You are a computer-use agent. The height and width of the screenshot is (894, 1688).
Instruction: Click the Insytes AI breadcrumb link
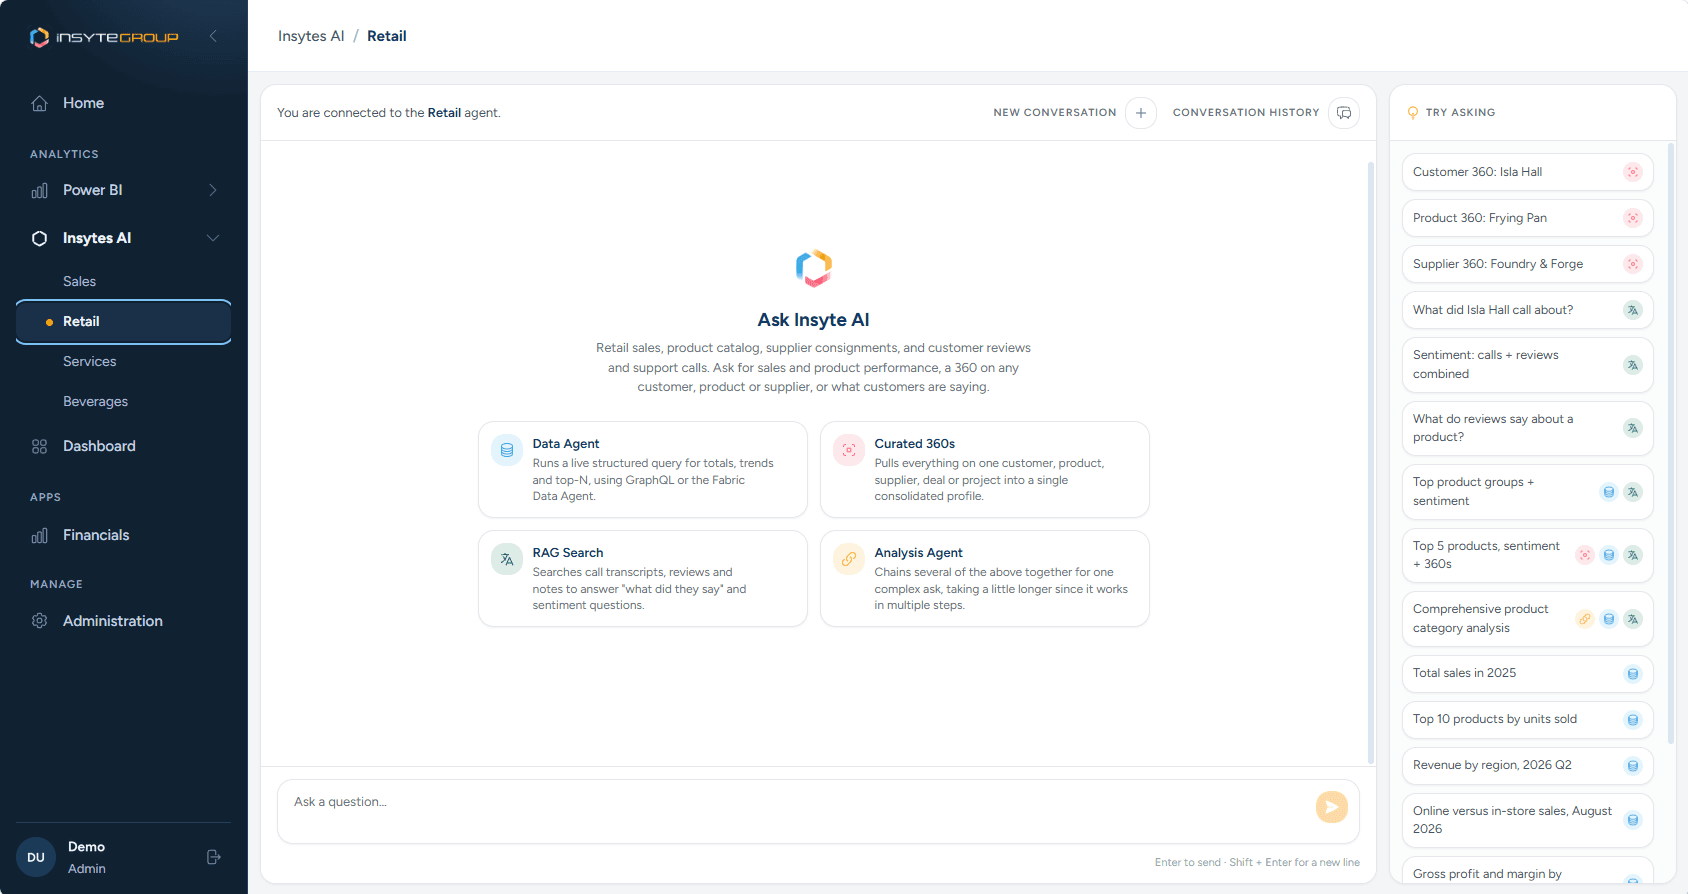point(311,36)
